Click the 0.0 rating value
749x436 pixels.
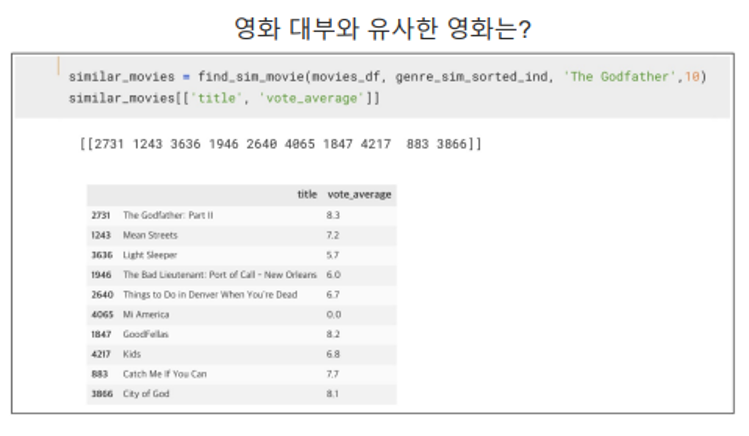(x=333, y=315)
